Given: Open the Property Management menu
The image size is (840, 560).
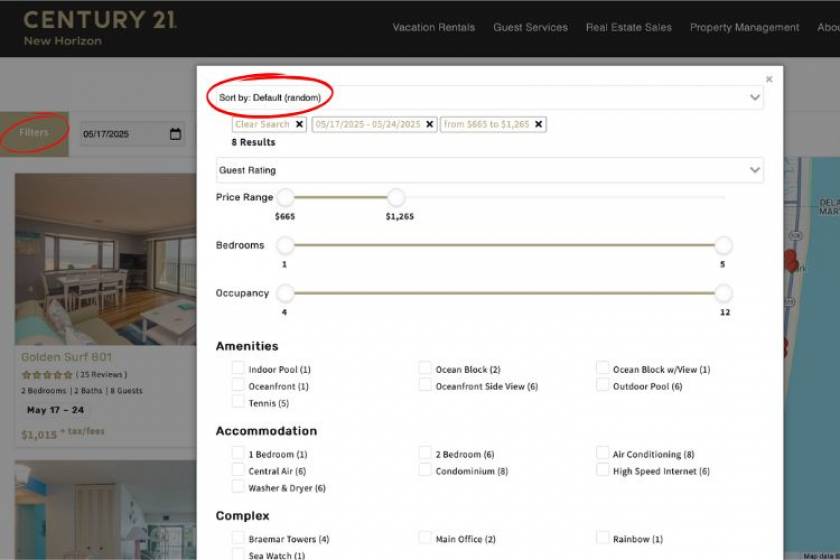Looking at the screenshot, I should point(744,27).
